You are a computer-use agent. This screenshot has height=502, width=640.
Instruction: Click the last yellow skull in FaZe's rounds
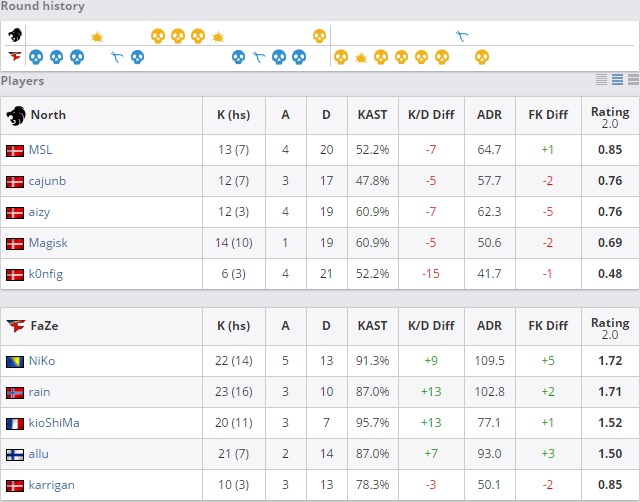pyautogui.click(x=482, y=57)
